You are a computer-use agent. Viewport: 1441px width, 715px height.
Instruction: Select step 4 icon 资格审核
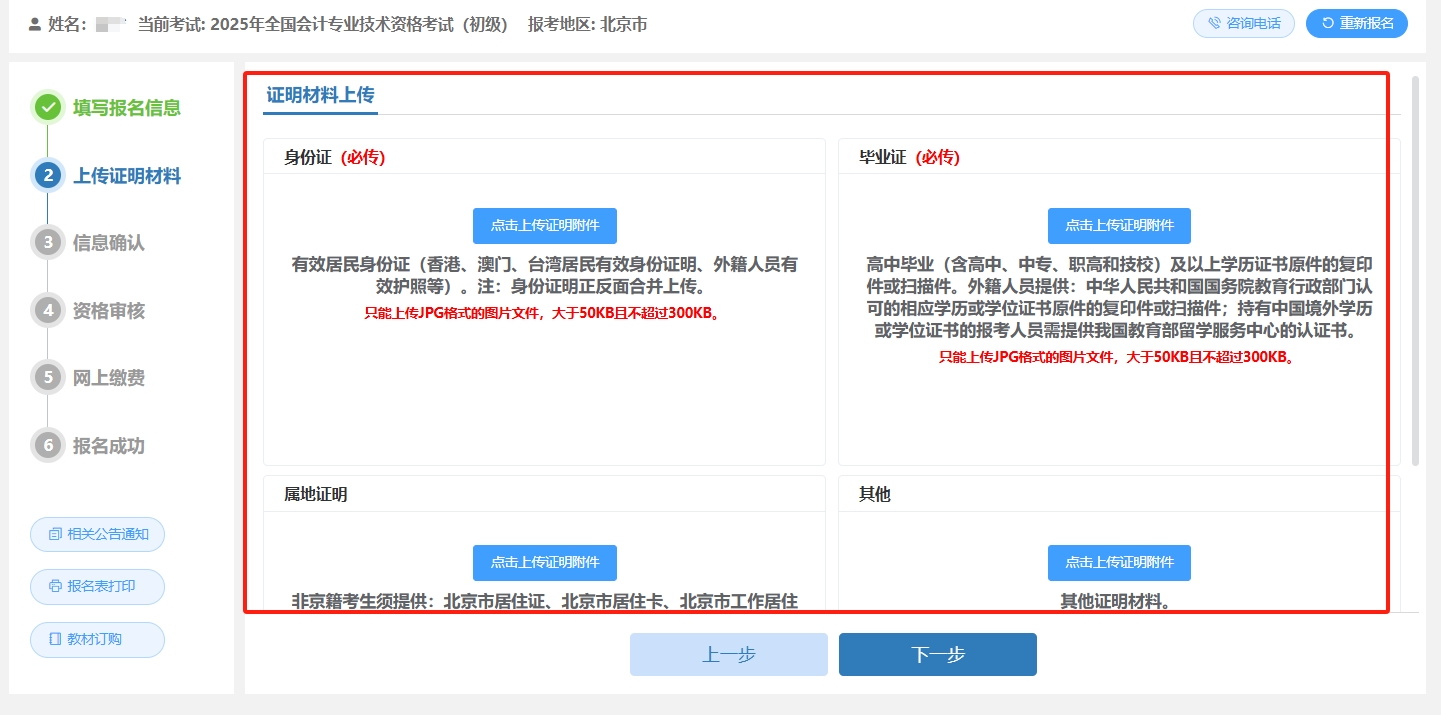pyautogui.click(x=48, y=311)
